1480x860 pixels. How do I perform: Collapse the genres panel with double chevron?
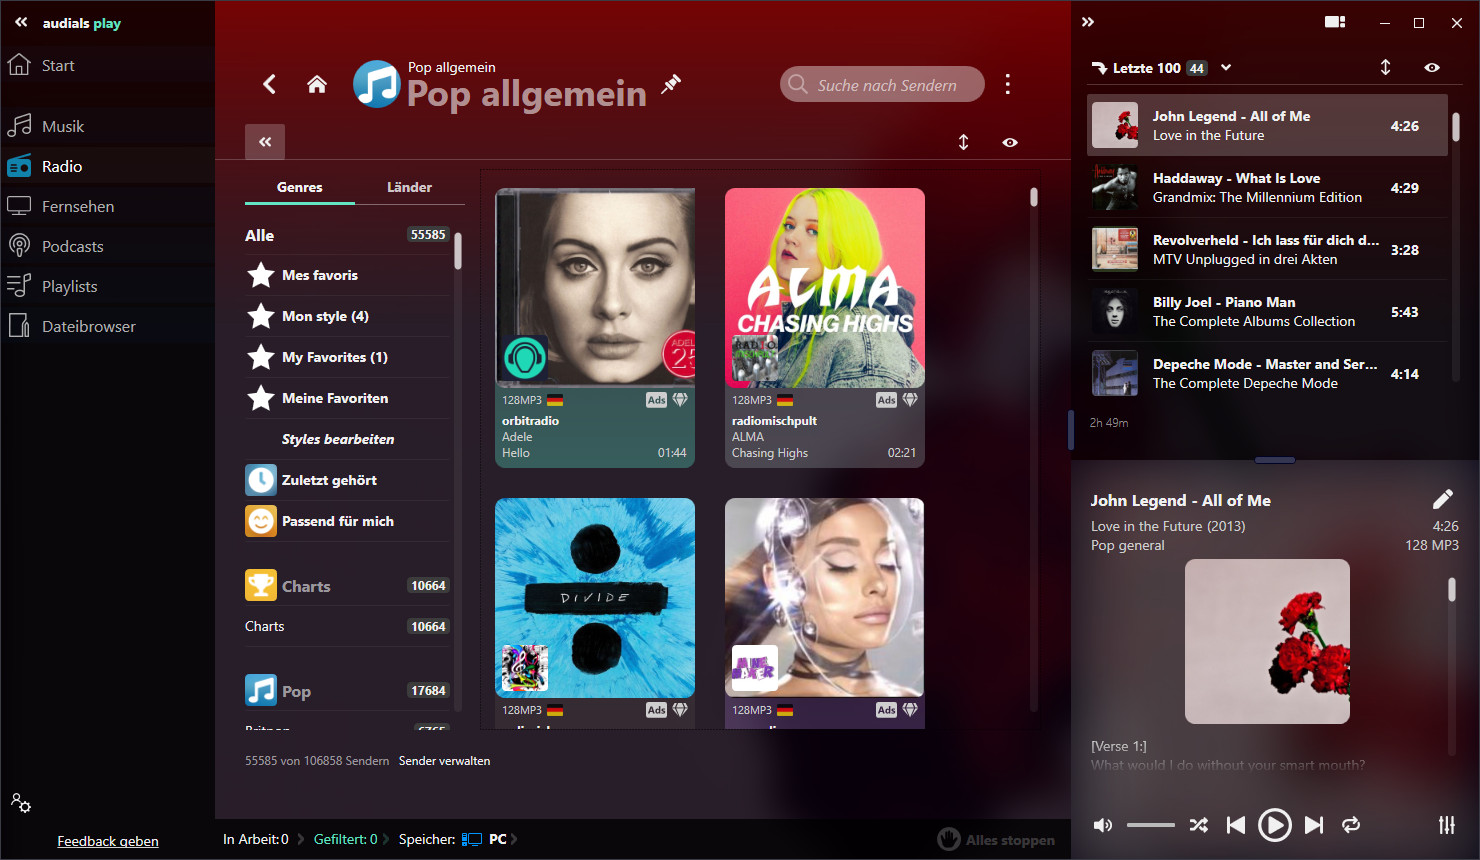coord(265,142)
